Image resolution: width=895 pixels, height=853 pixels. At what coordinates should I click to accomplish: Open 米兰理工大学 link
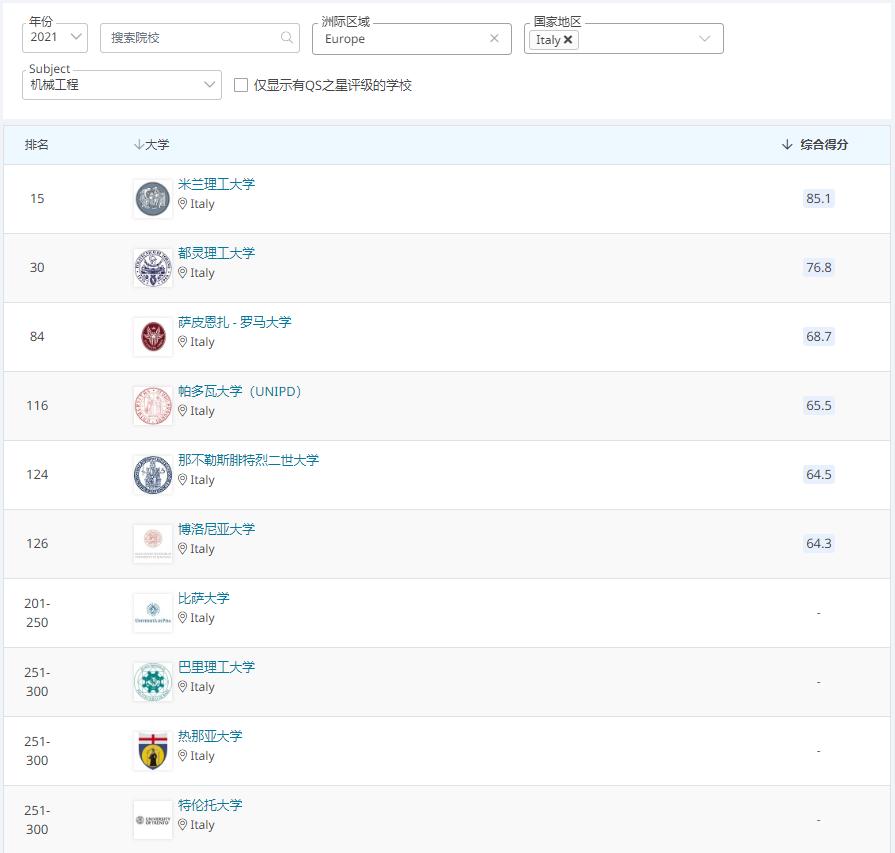(x=216, y=184)
